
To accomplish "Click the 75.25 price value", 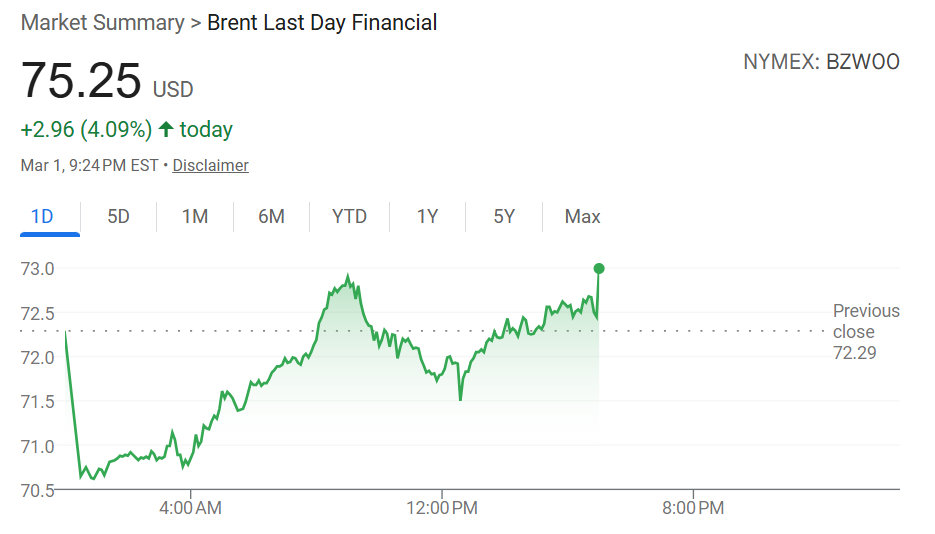I will 81,81.
